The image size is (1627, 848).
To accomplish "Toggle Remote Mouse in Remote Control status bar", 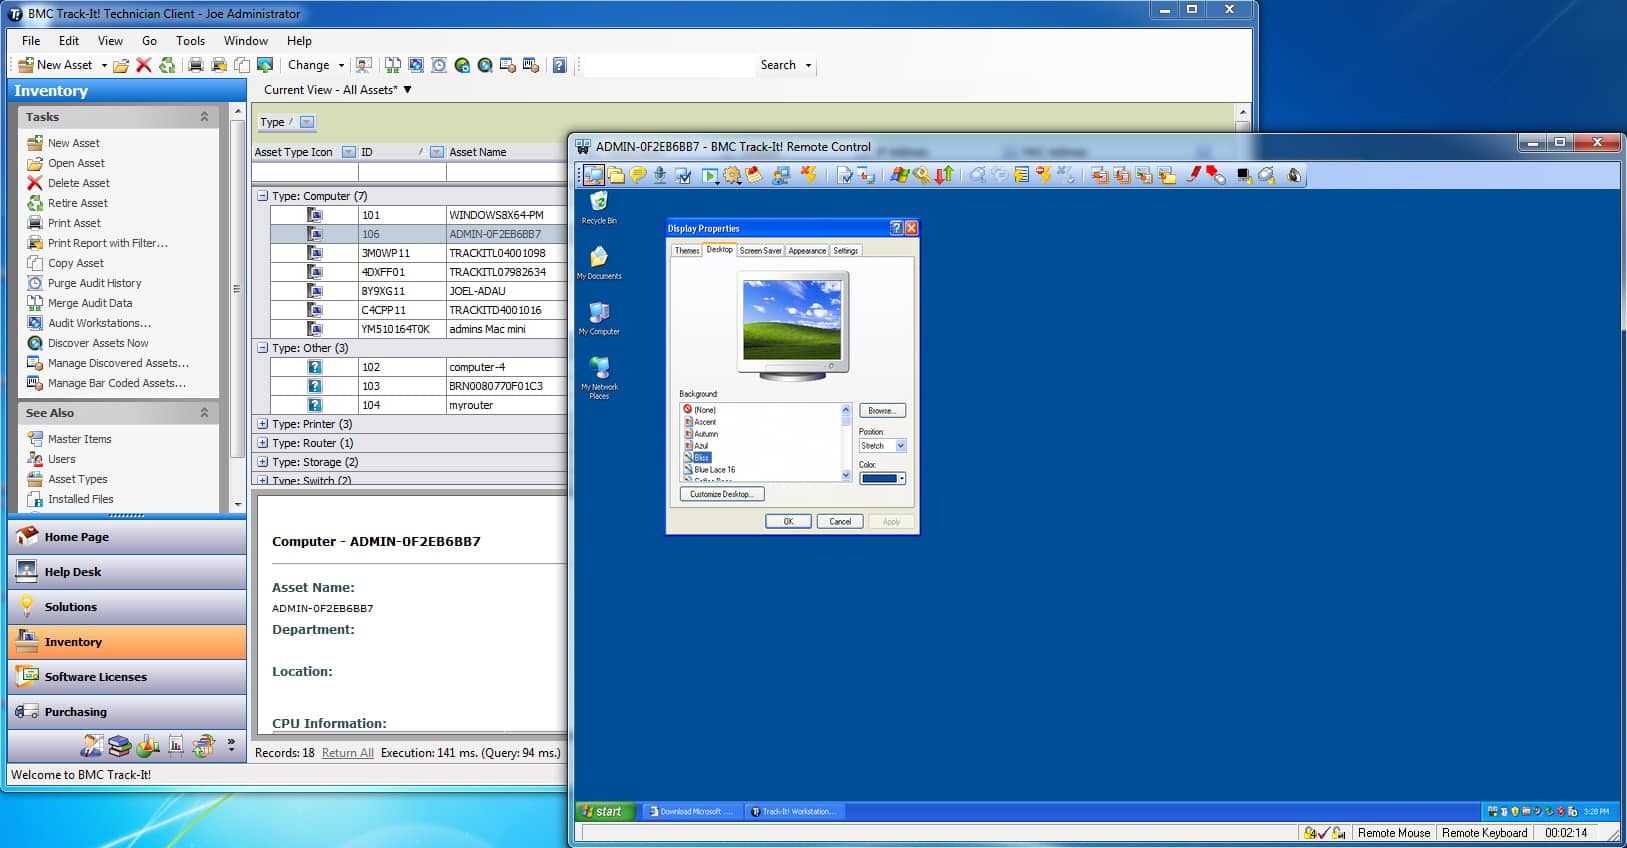I will 1393,833.
